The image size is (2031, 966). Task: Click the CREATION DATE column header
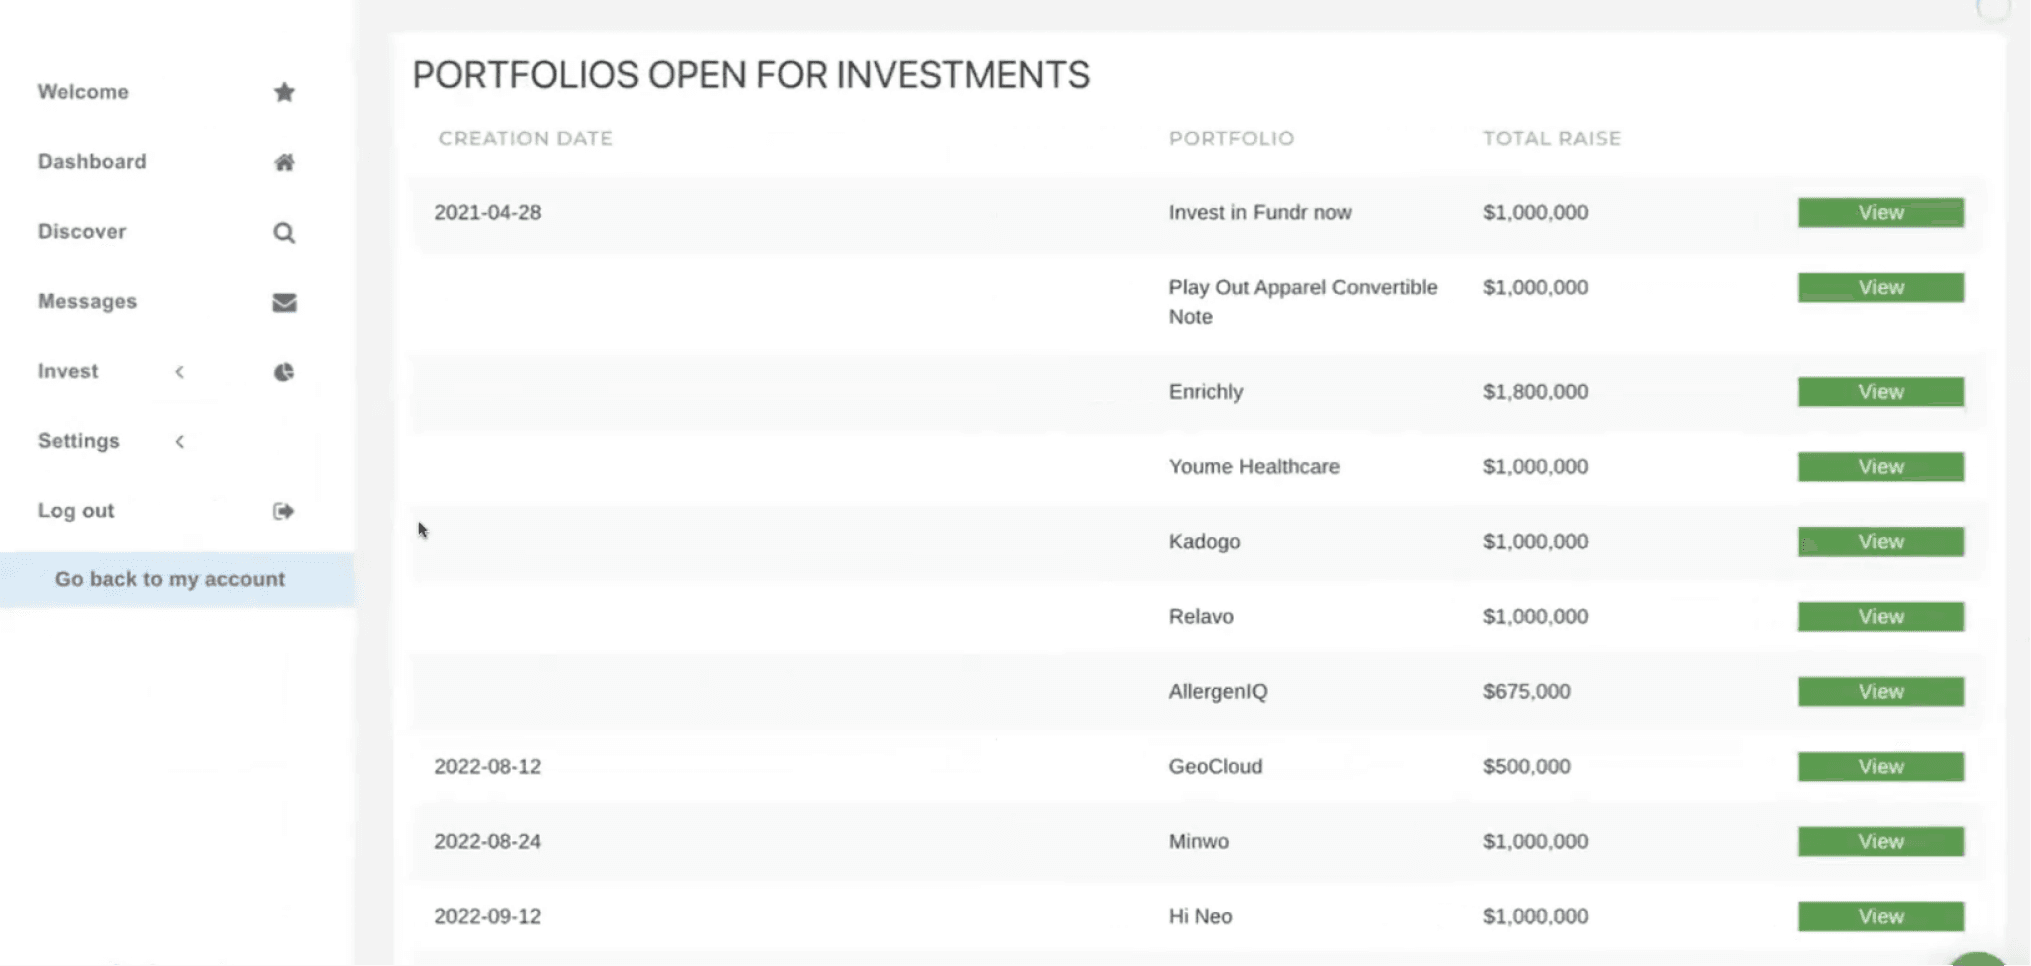coord(525,138)
